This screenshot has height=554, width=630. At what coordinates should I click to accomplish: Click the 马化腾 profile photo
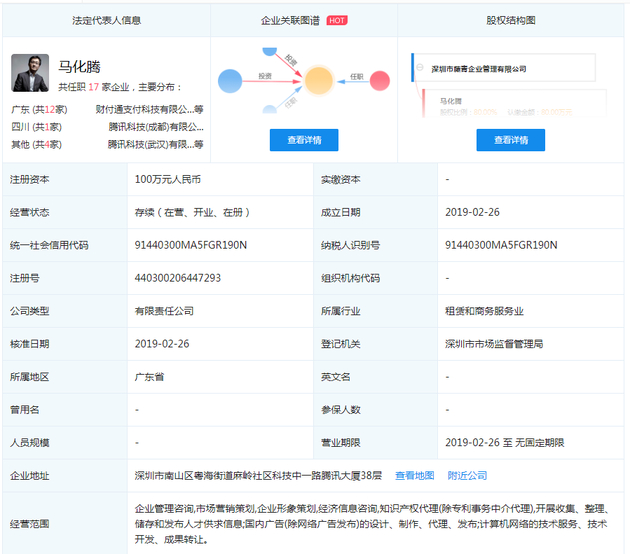click(30, 73)
